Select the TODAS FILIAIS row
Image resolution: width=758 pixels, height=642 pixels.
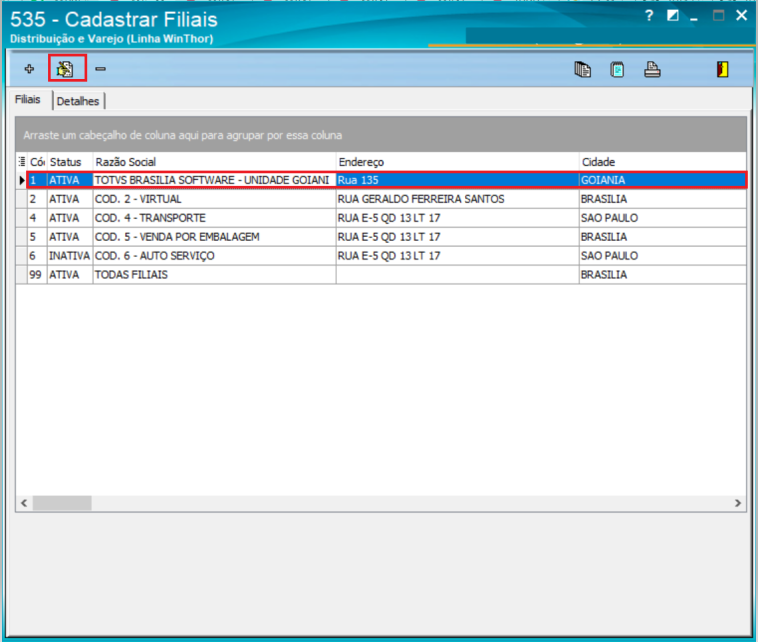point(381,275)
